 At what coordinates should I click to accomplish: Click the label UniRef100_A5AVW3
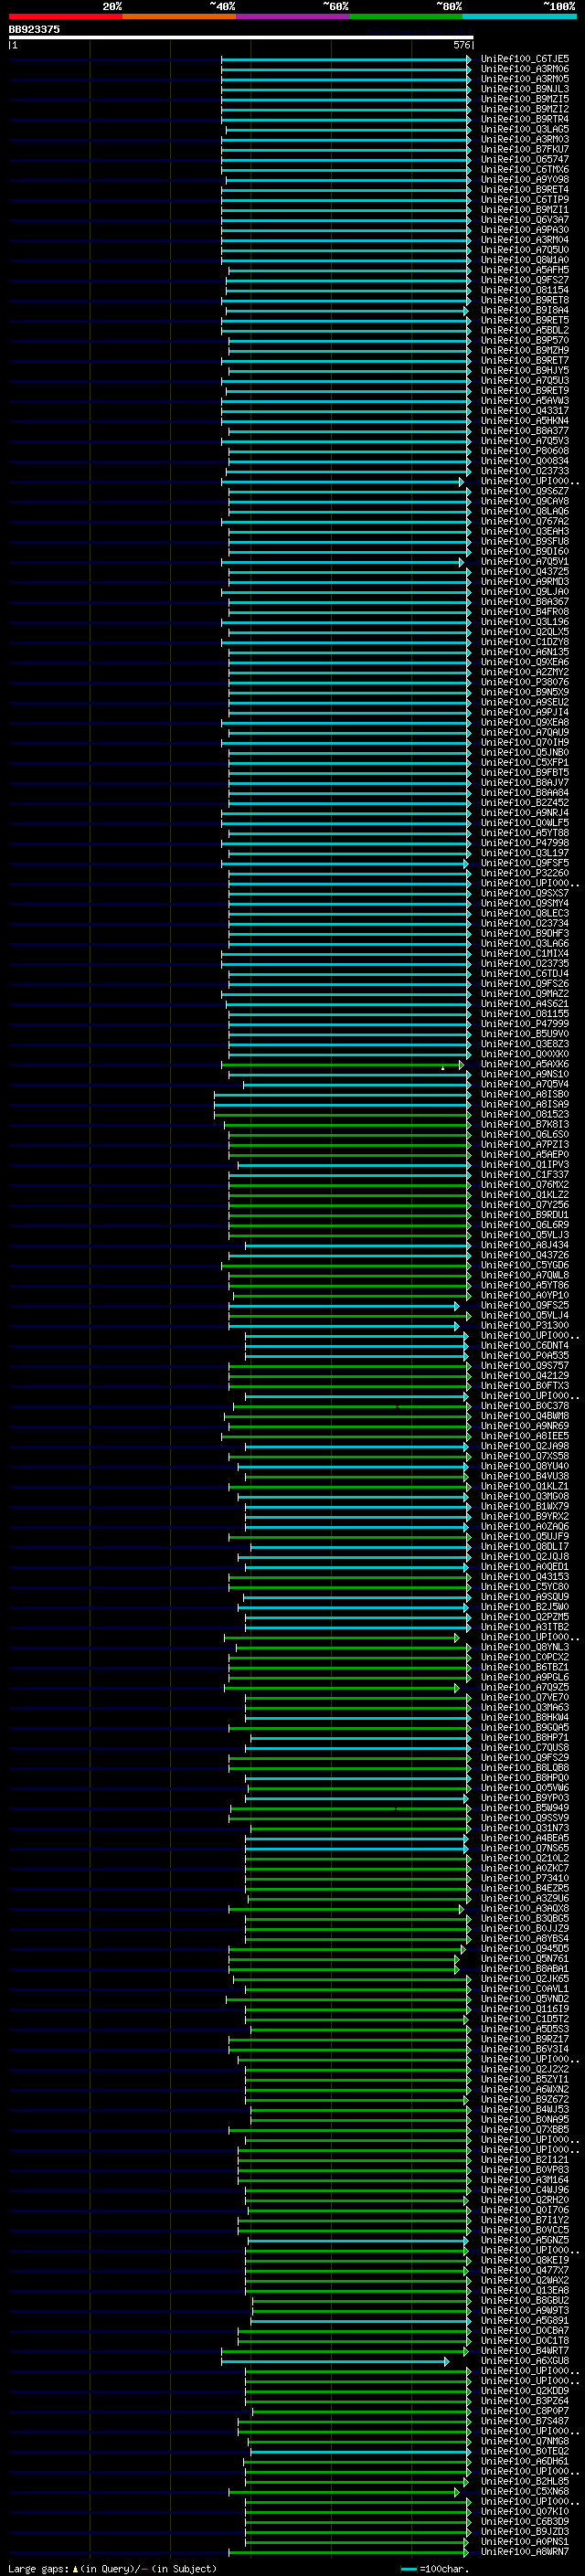click(525, 400)
